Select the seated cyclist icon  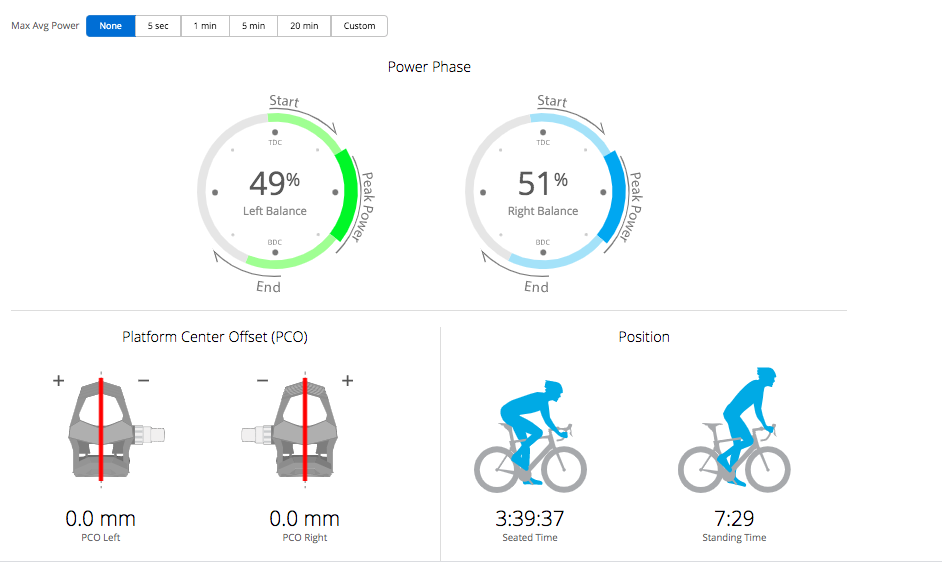pos(530,434)
